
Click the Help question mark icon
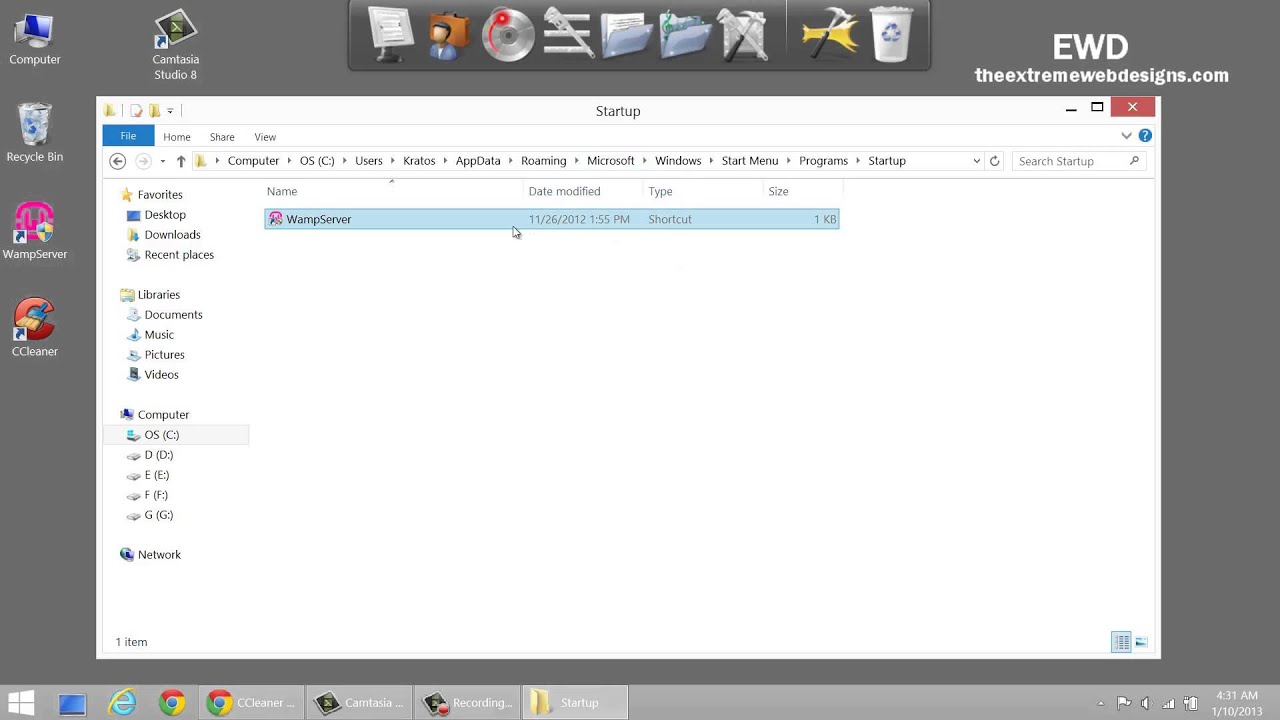1145,136
